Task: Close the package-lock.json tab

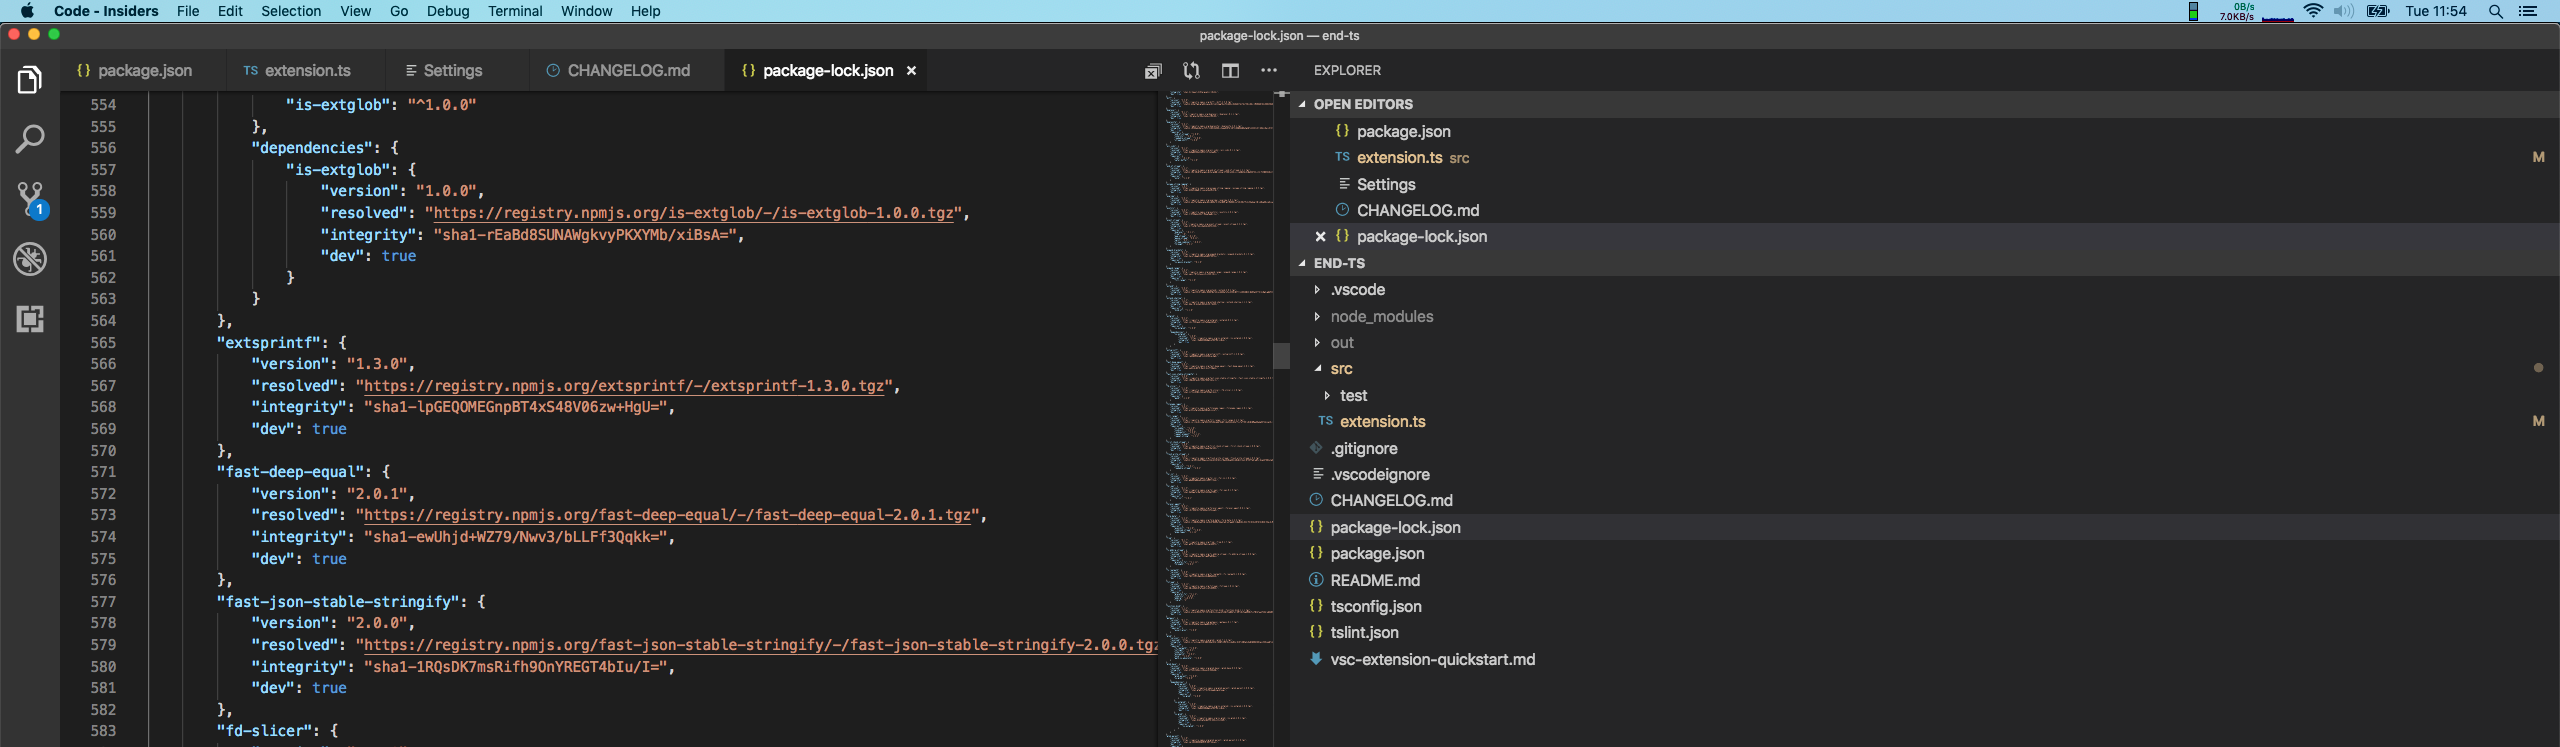Action: click(911, 71)
